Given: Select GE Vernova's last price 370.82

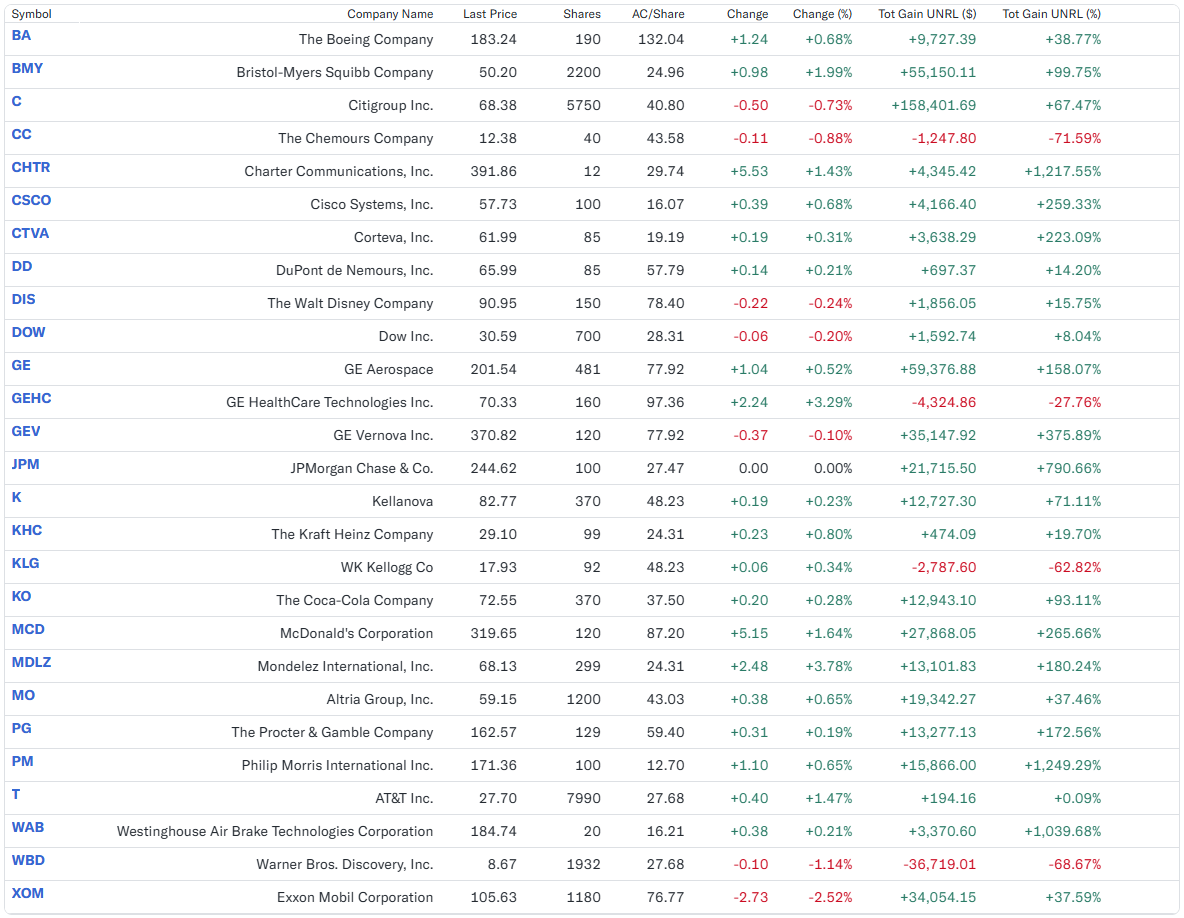Looking at the screenshot, I should (x=494, y=436).
